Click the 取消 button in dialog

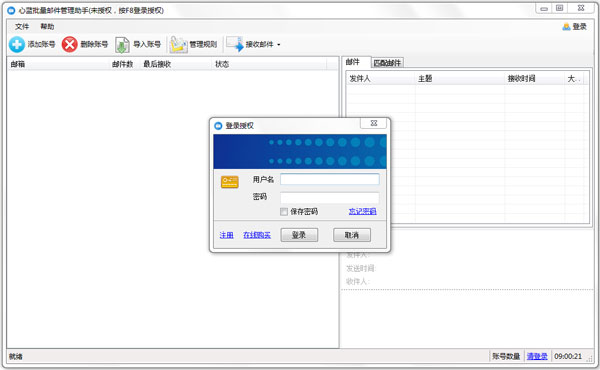[x=352, y=235]
